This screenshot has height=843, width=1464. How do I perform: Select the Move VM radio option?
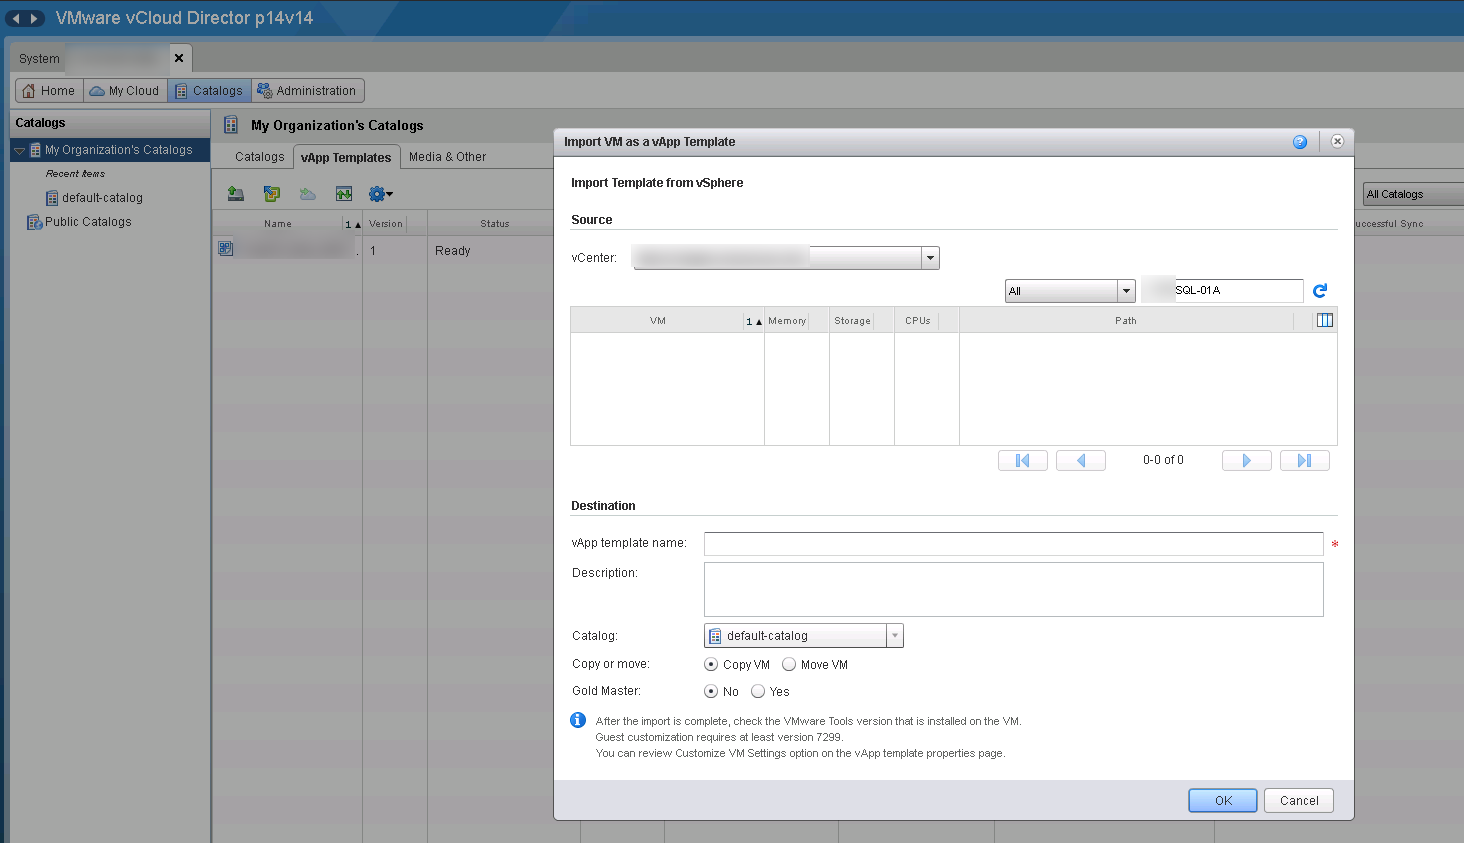pos(789,664)
